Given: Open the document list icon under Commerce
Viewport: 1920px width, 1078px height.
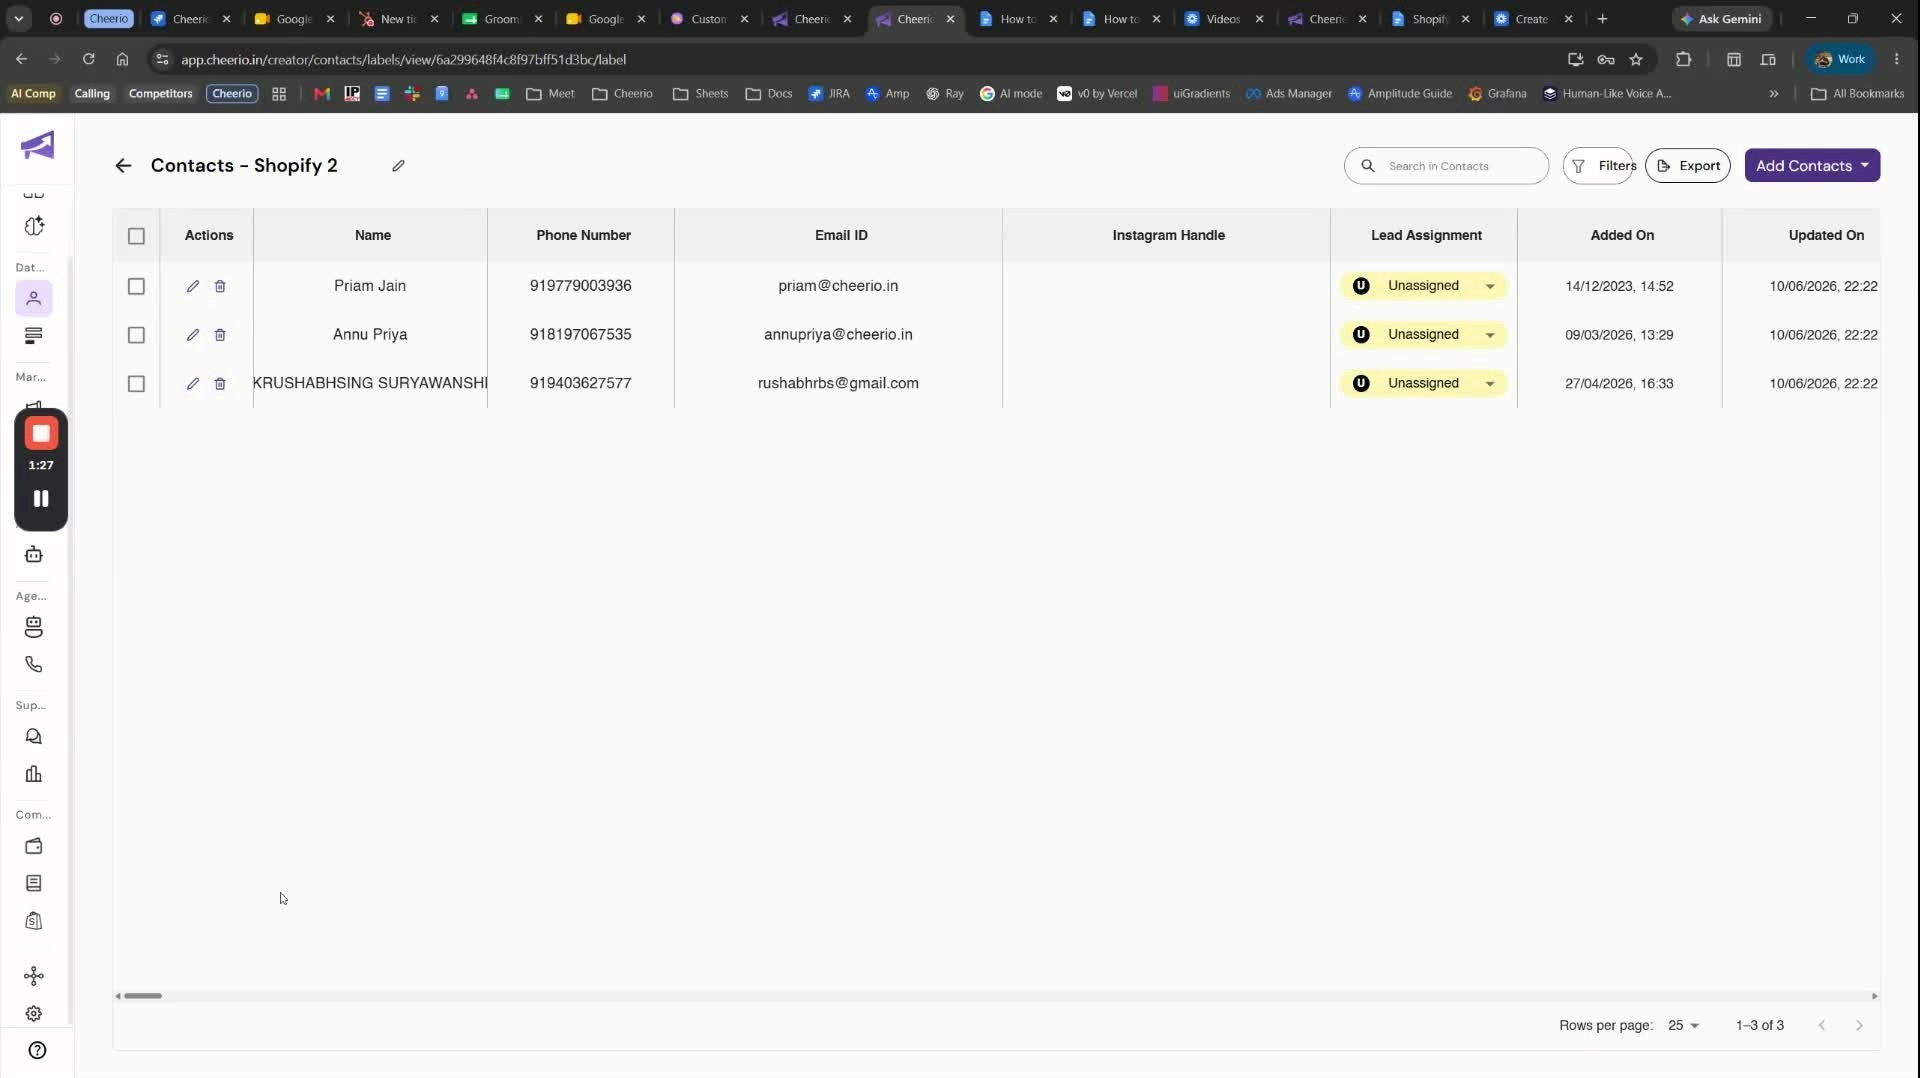Looking at the screenshot, I should 34,883.
